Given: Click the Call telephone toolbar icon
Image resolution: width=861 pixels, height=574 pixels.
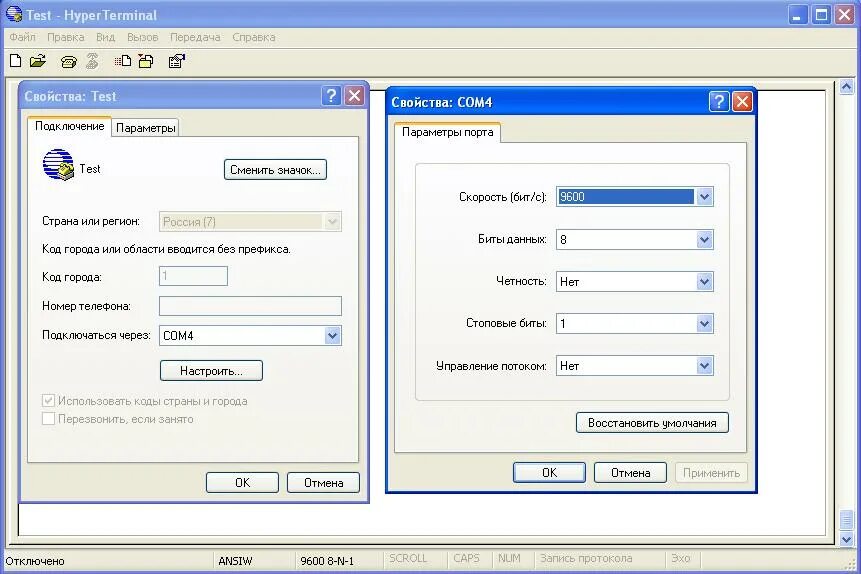Looking at the screenshot, I should point(69,62).
